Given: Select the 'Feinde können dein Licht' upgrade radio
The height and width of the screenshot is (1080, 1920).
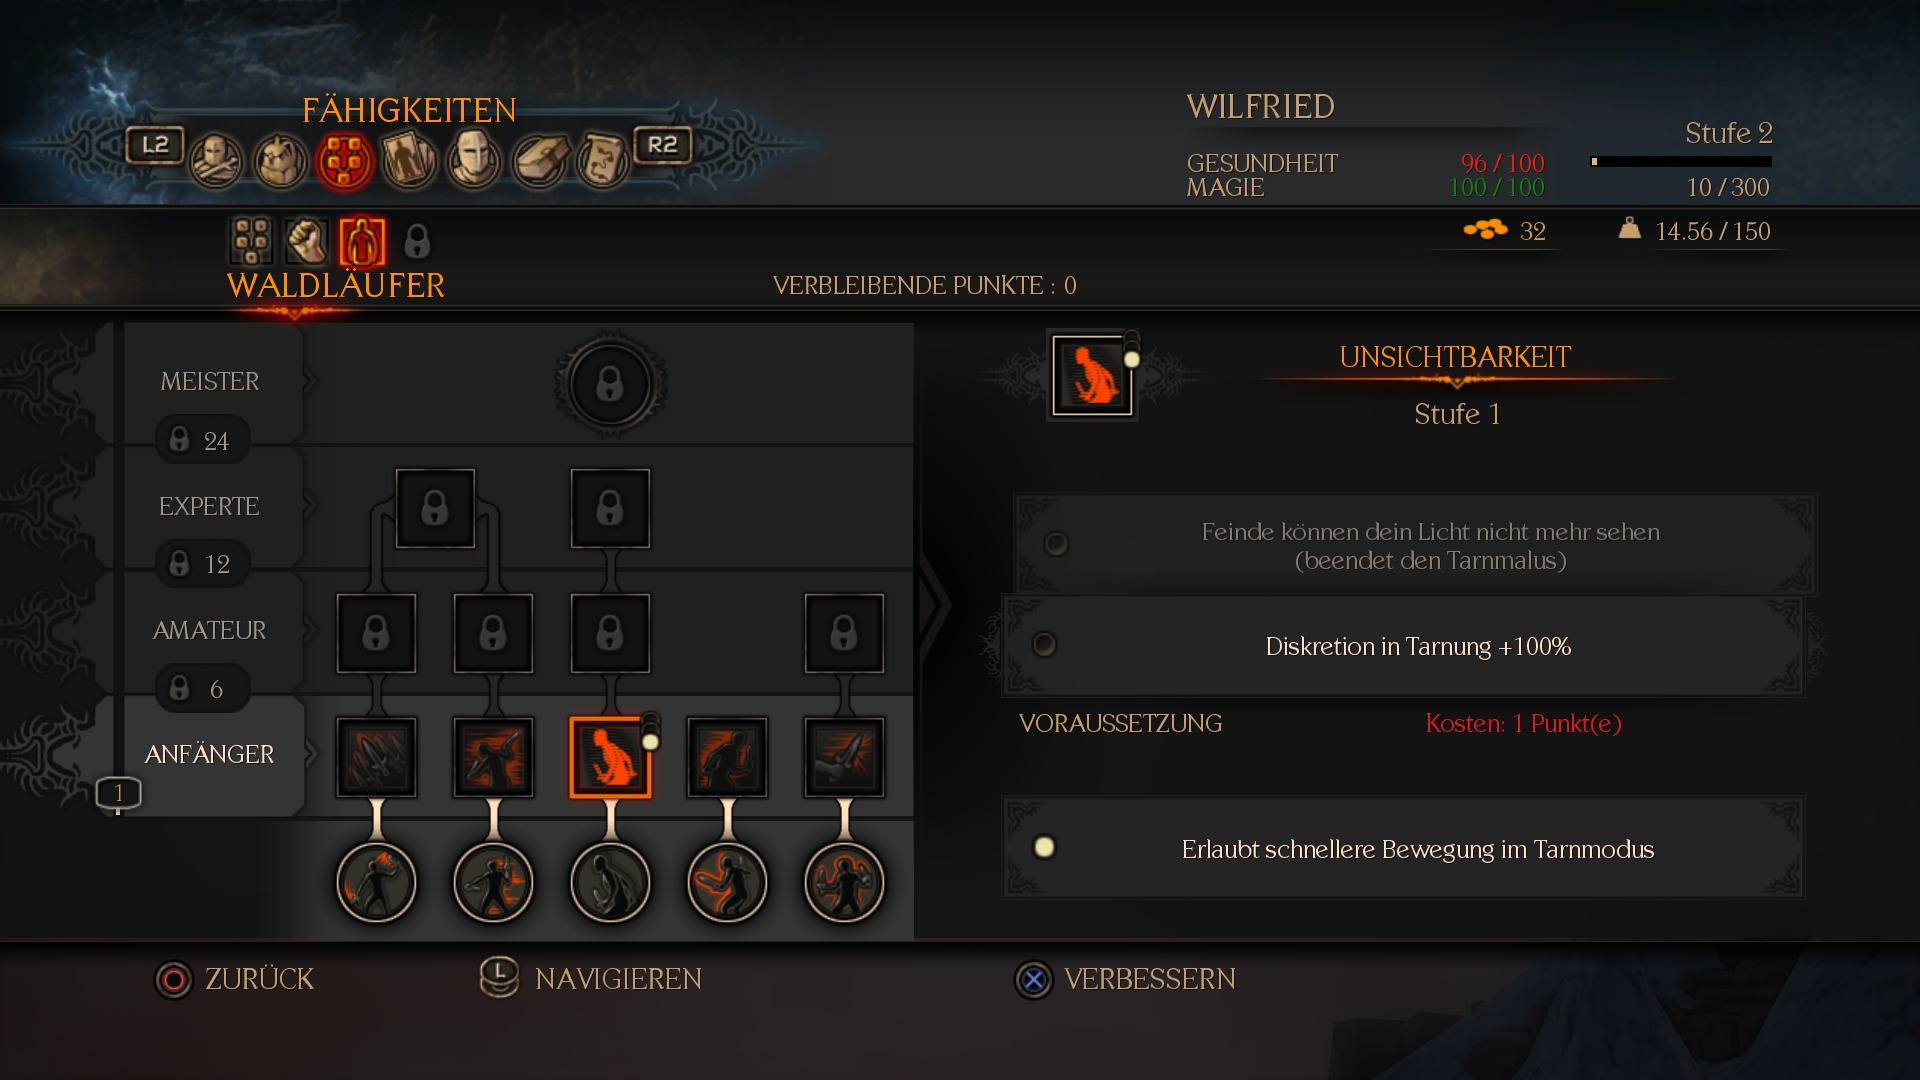Looking at the screenshot, I should tap(1056, 543).
